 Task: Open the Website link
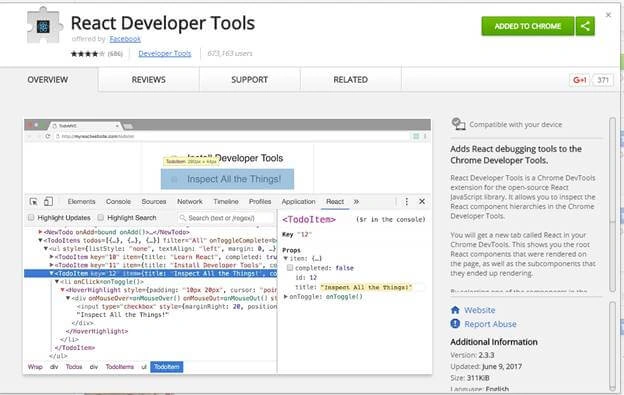(x=480, y=310)
